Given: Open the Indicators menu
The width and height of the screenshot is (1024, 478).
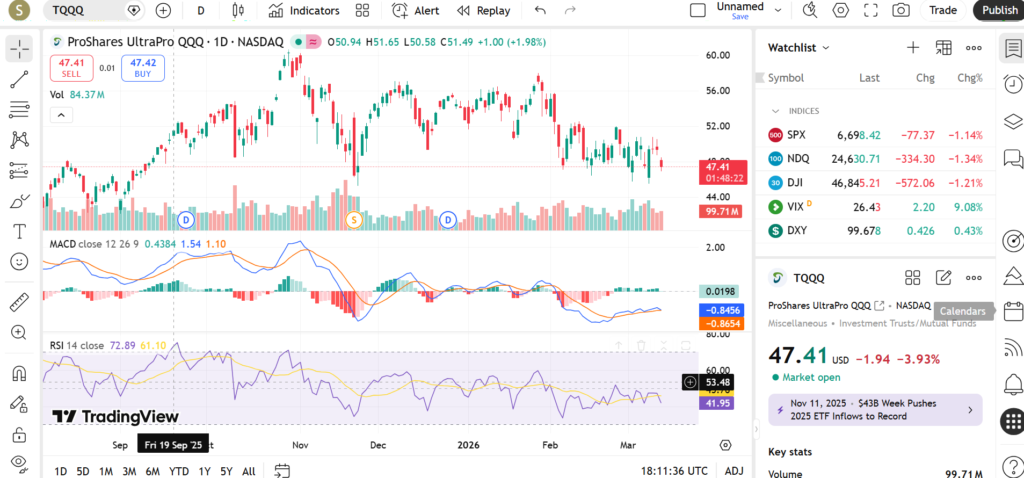Looking at the screenshot, I should [304, 10].
